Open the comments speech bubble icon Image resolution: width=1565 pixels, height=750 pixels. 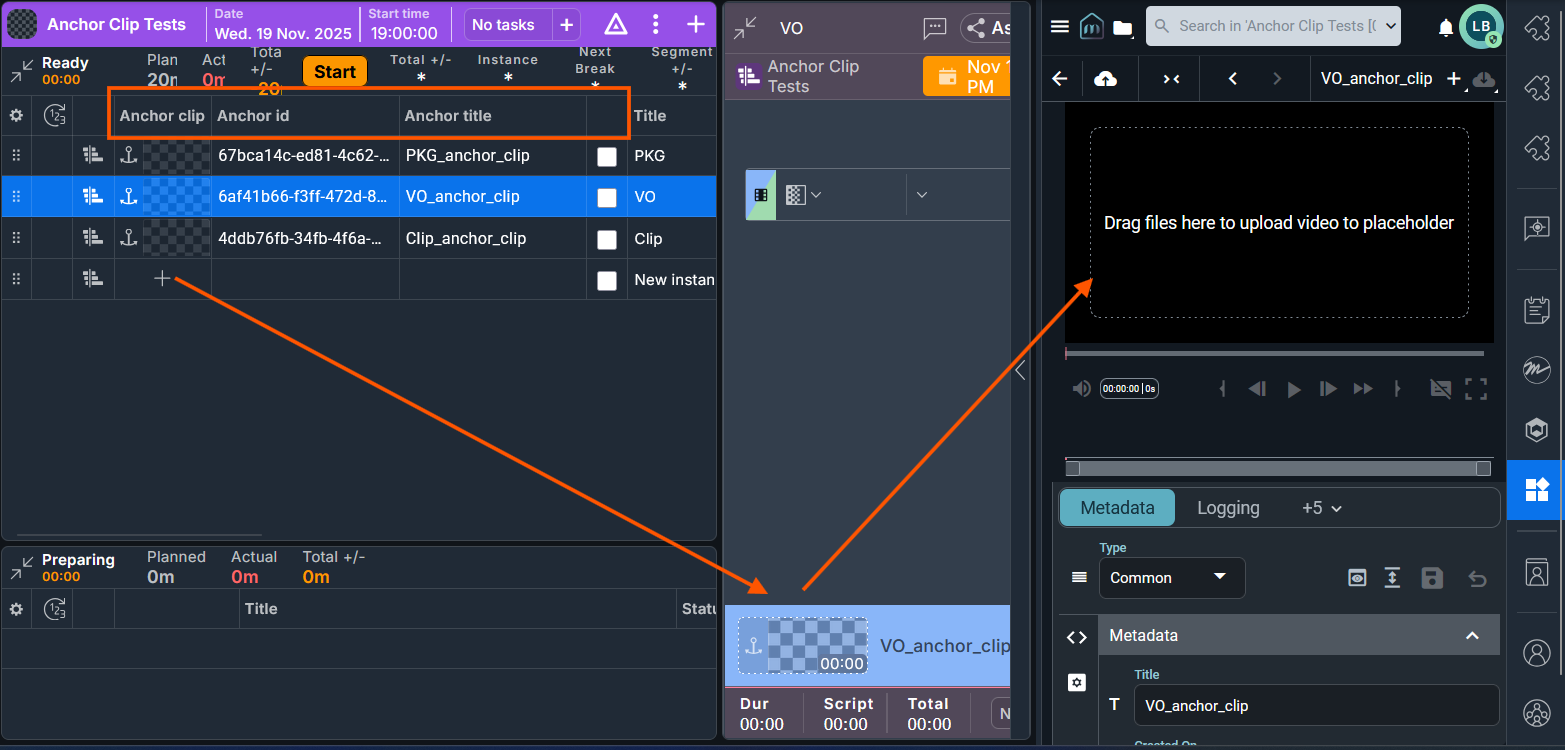(x=935, y=28)
